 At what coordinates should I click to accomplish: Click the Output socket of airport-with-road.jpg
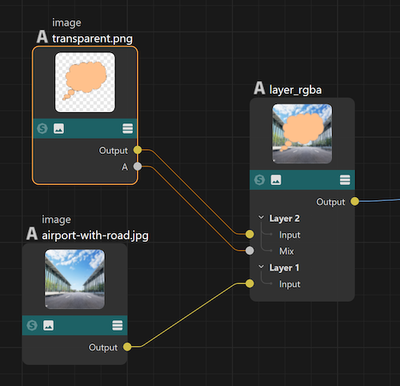click(x=127, y=347)
